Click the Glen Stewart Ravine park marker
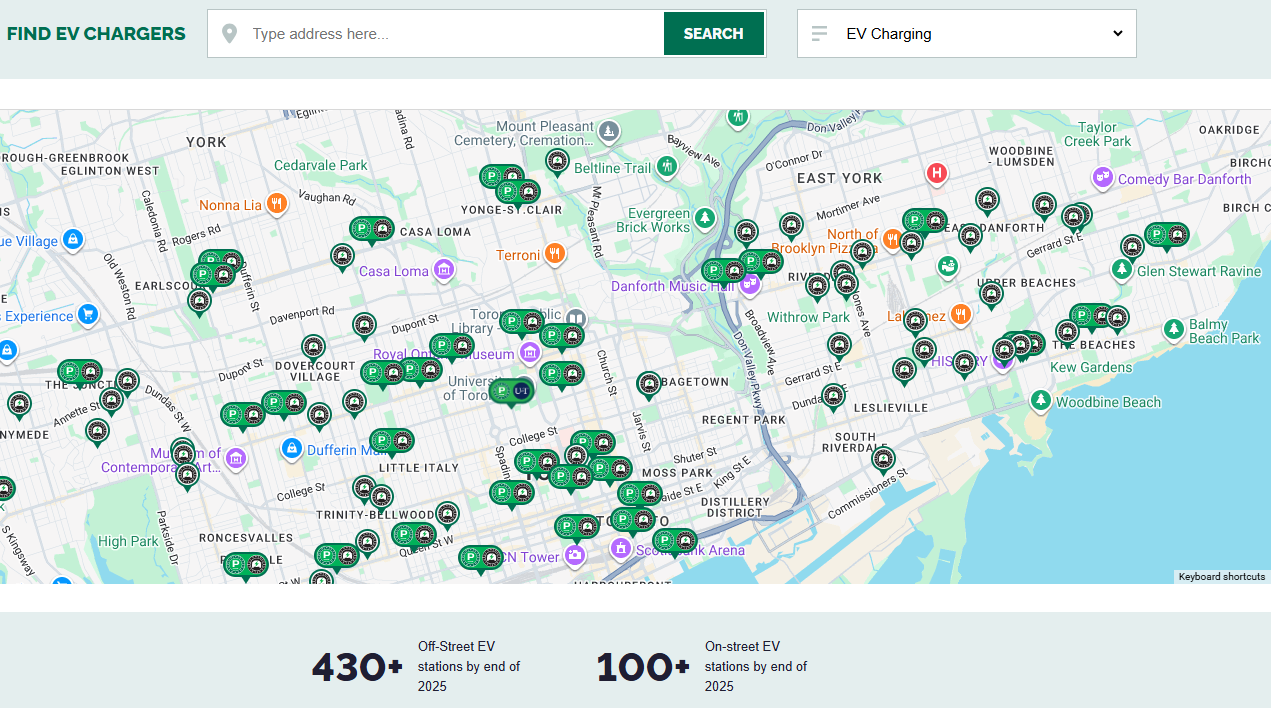Screen dimensions: 1271x708 [x=1122, y=270]
